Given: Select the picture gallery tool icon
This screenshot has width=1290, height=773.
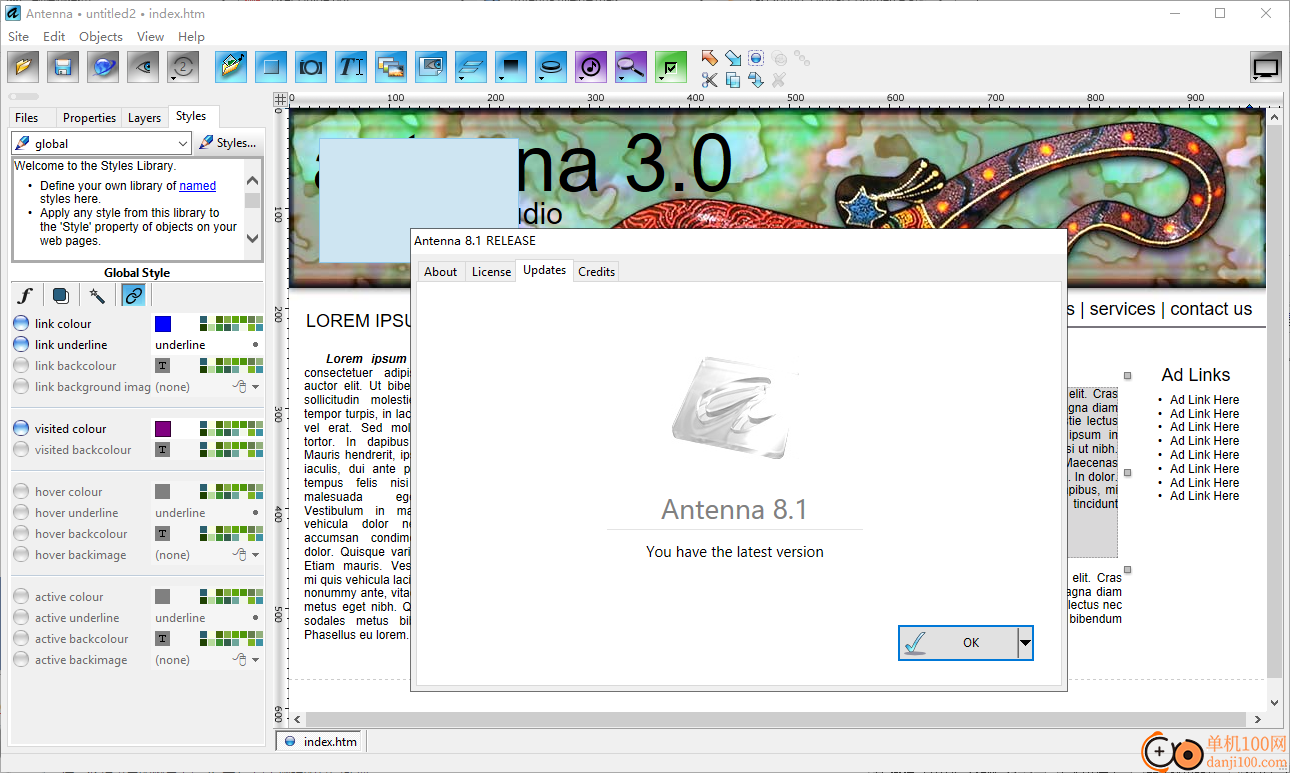Looking at the screenshot, I should point(391,67).
